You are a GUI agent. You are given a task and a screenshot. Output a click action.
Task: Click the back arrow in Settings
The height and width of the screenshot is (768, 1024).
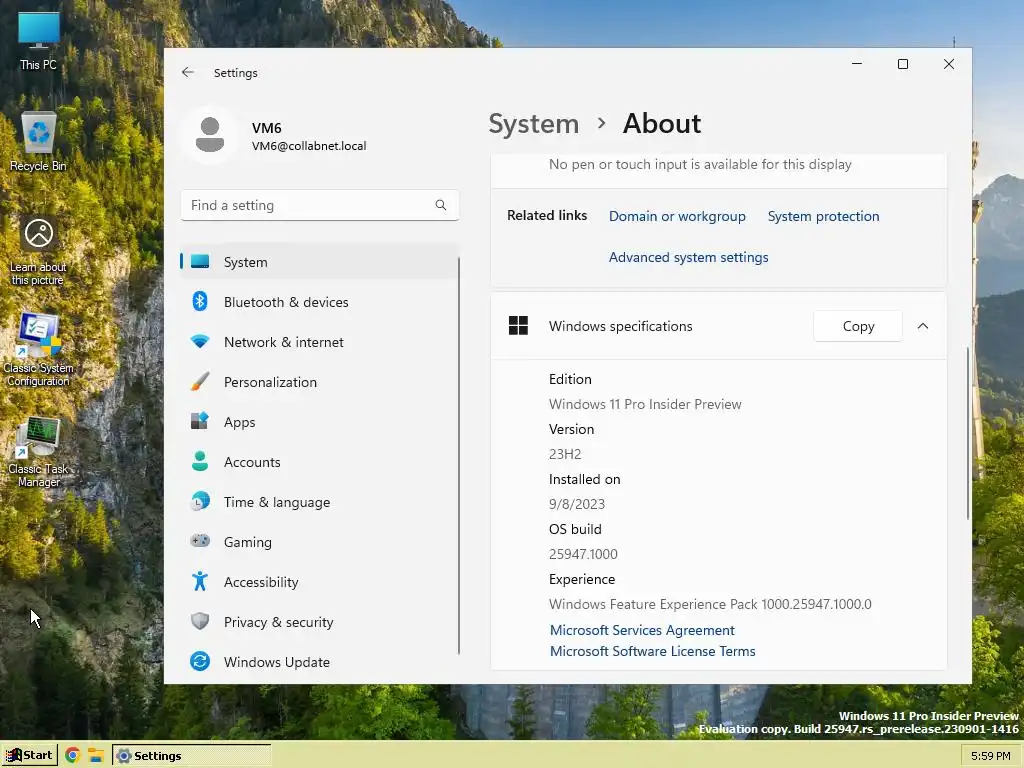(x=188, y=72)
